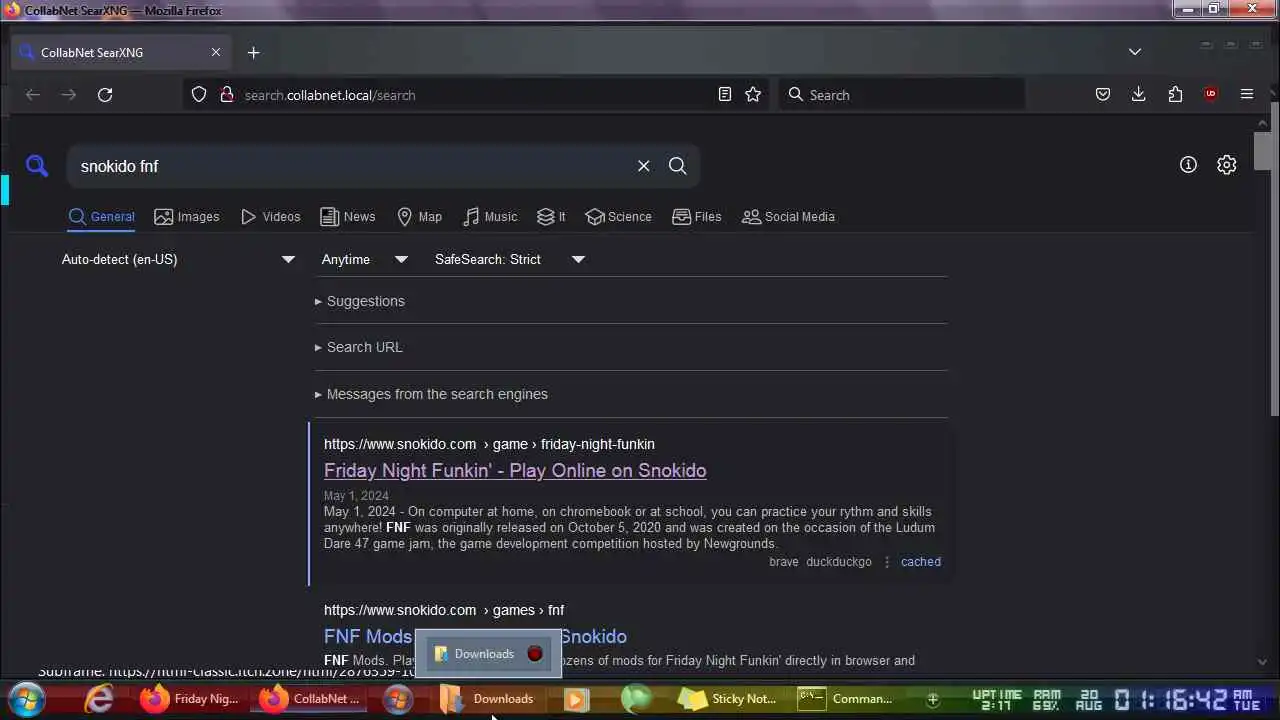Bookmark this page with star
The height and width of the screenshot is (720, 1280).
click(x=753, y=94)
